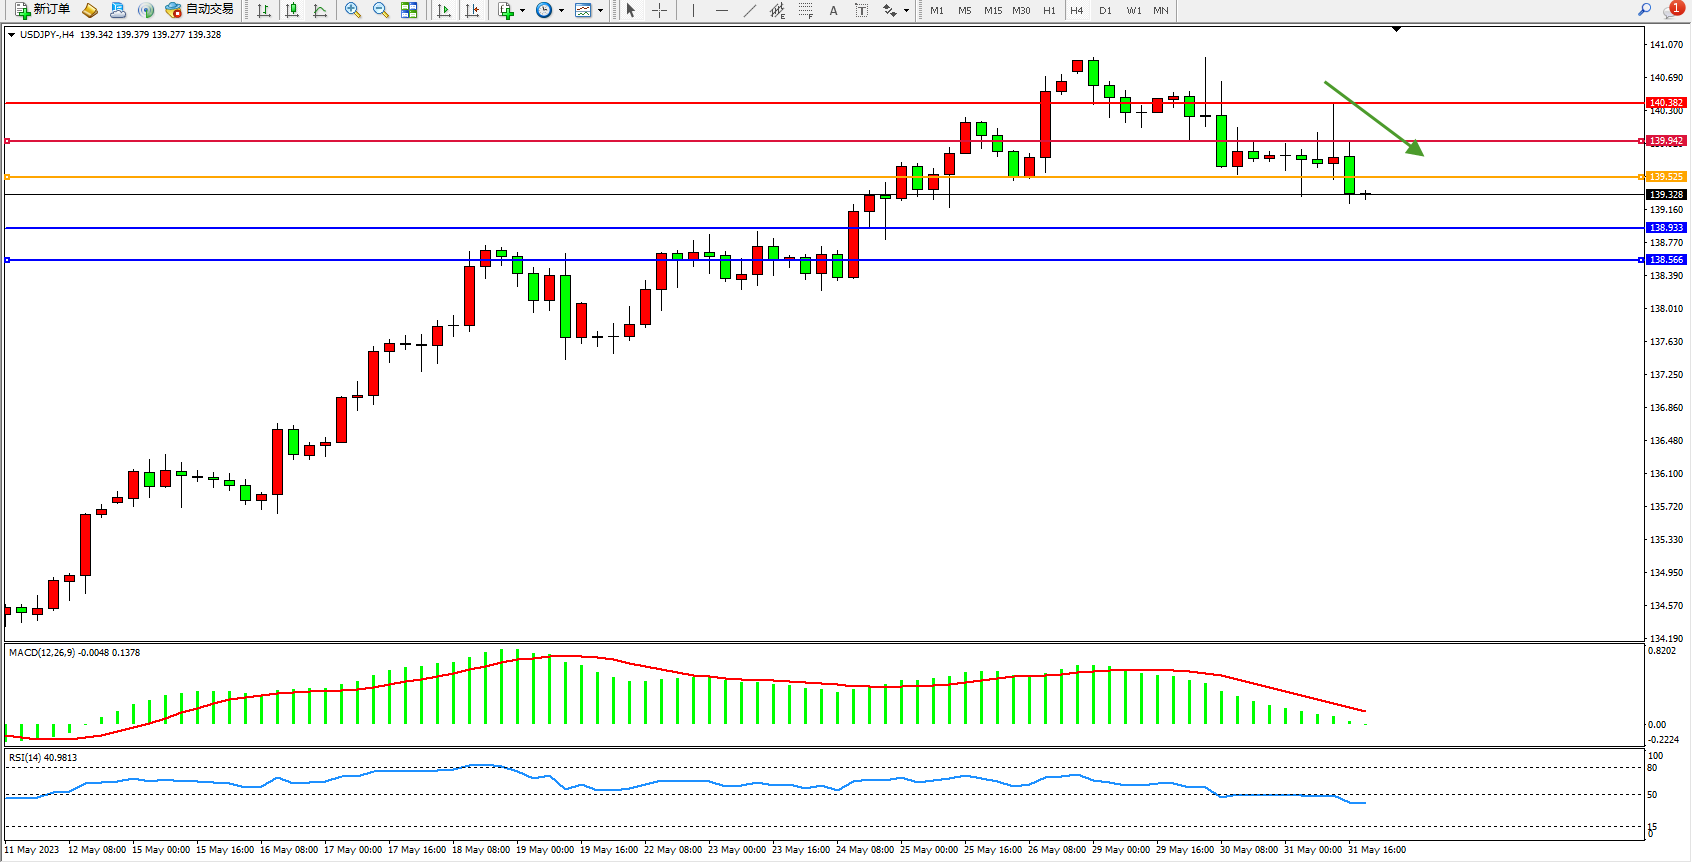Draw a trendline with the diagonal line tool
The image size is (1692, 863).
click(750, 10)
